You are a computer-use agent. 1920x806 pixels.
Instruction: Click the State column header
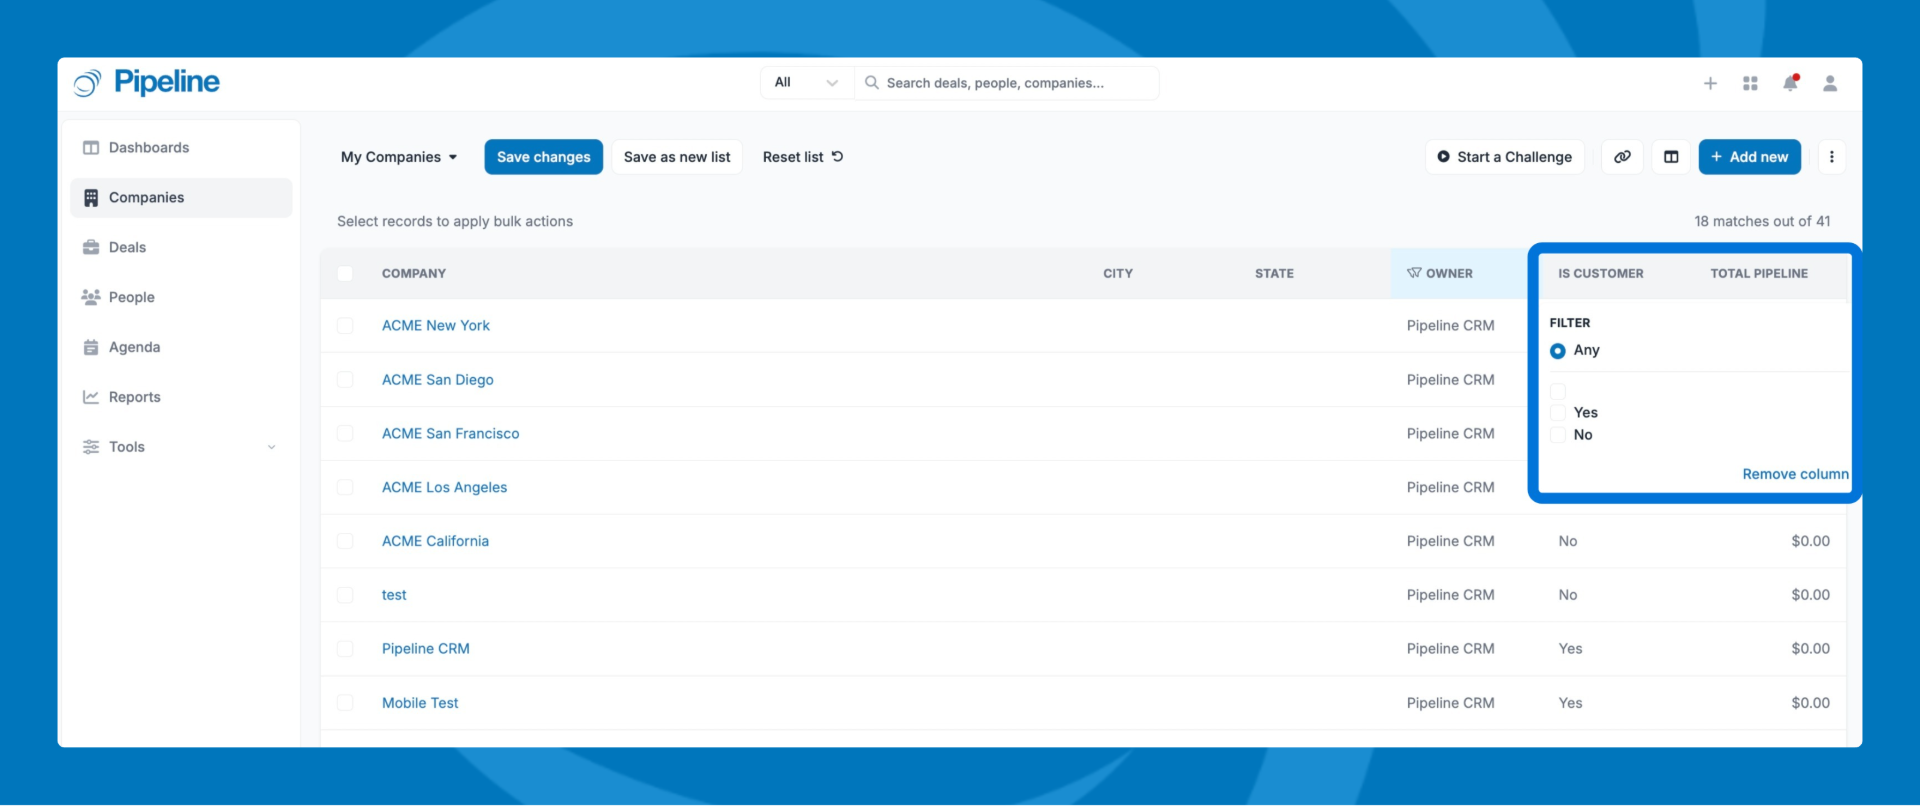(x=1274, y=274)
